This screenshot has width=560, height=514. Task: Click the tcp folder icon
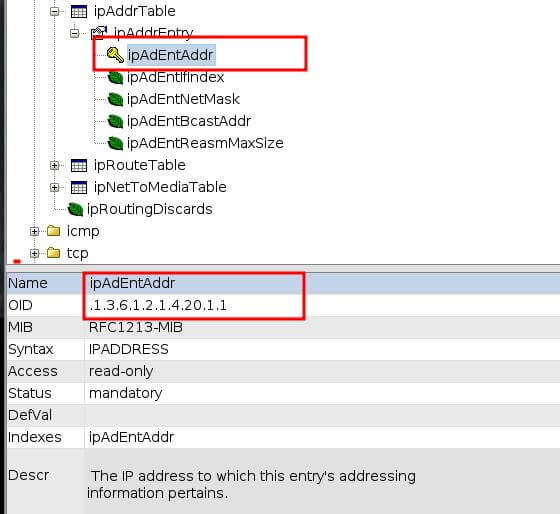[x=54, y=253]
